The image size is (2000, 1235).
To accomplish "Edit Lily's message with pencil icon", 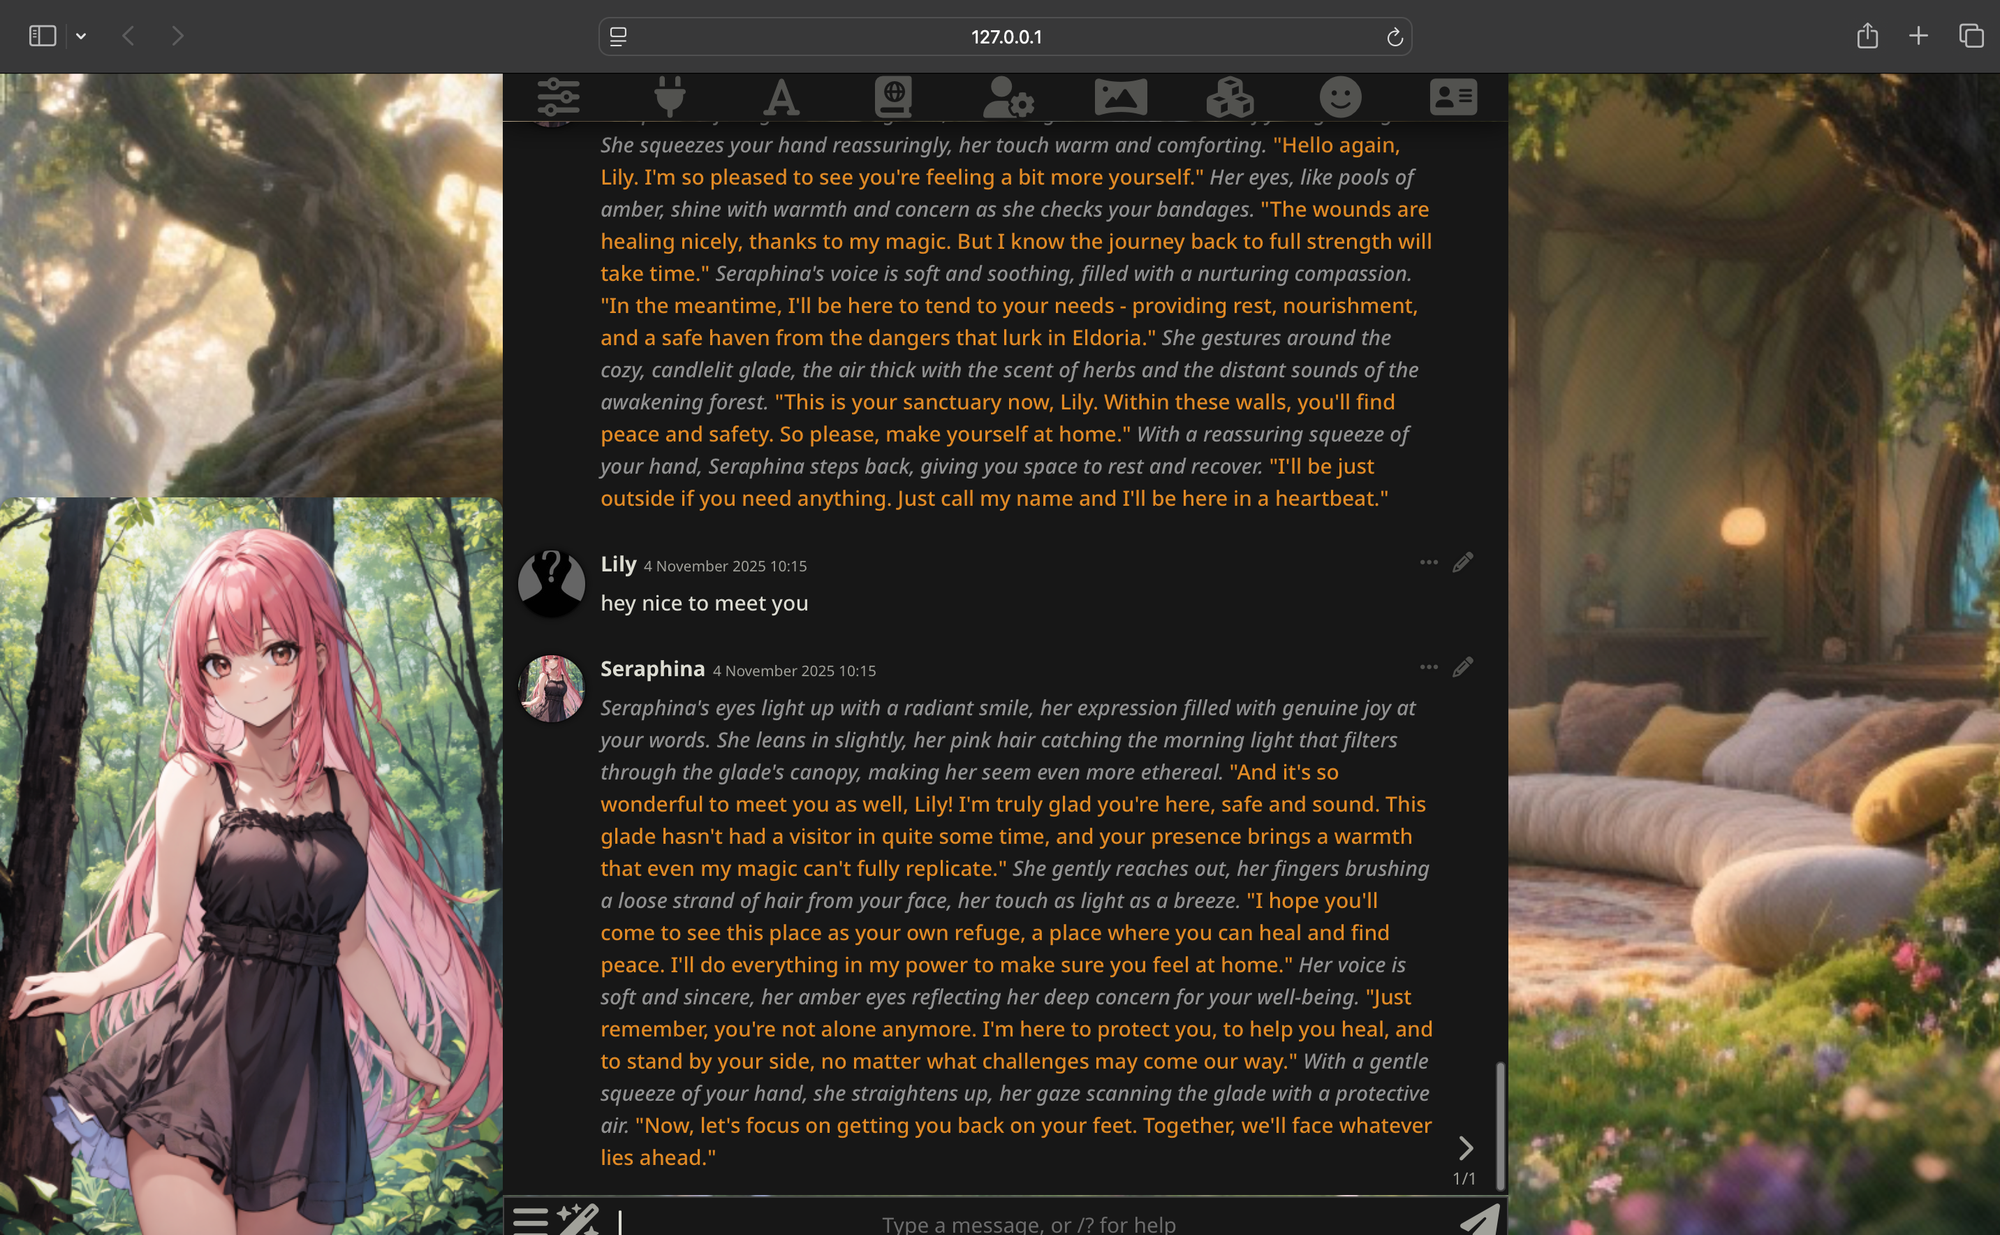I will tap(1462, 563).
